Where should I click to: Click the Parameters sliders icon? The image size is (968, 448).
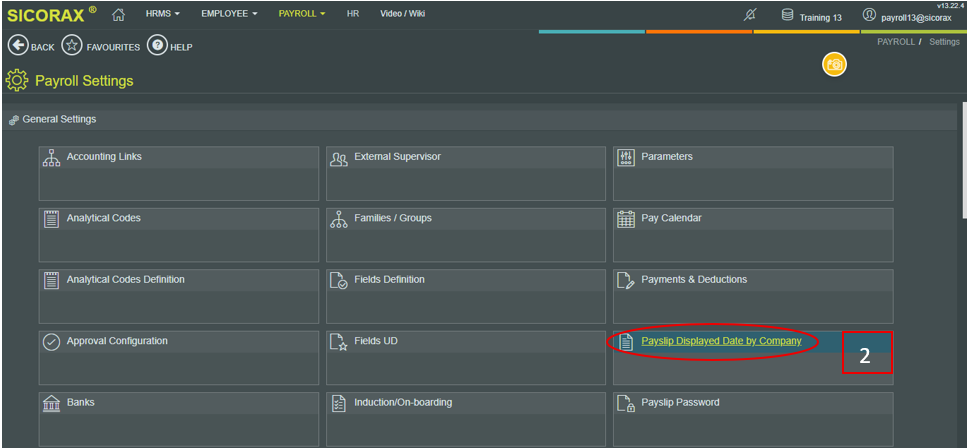click(x=626, y=158)
